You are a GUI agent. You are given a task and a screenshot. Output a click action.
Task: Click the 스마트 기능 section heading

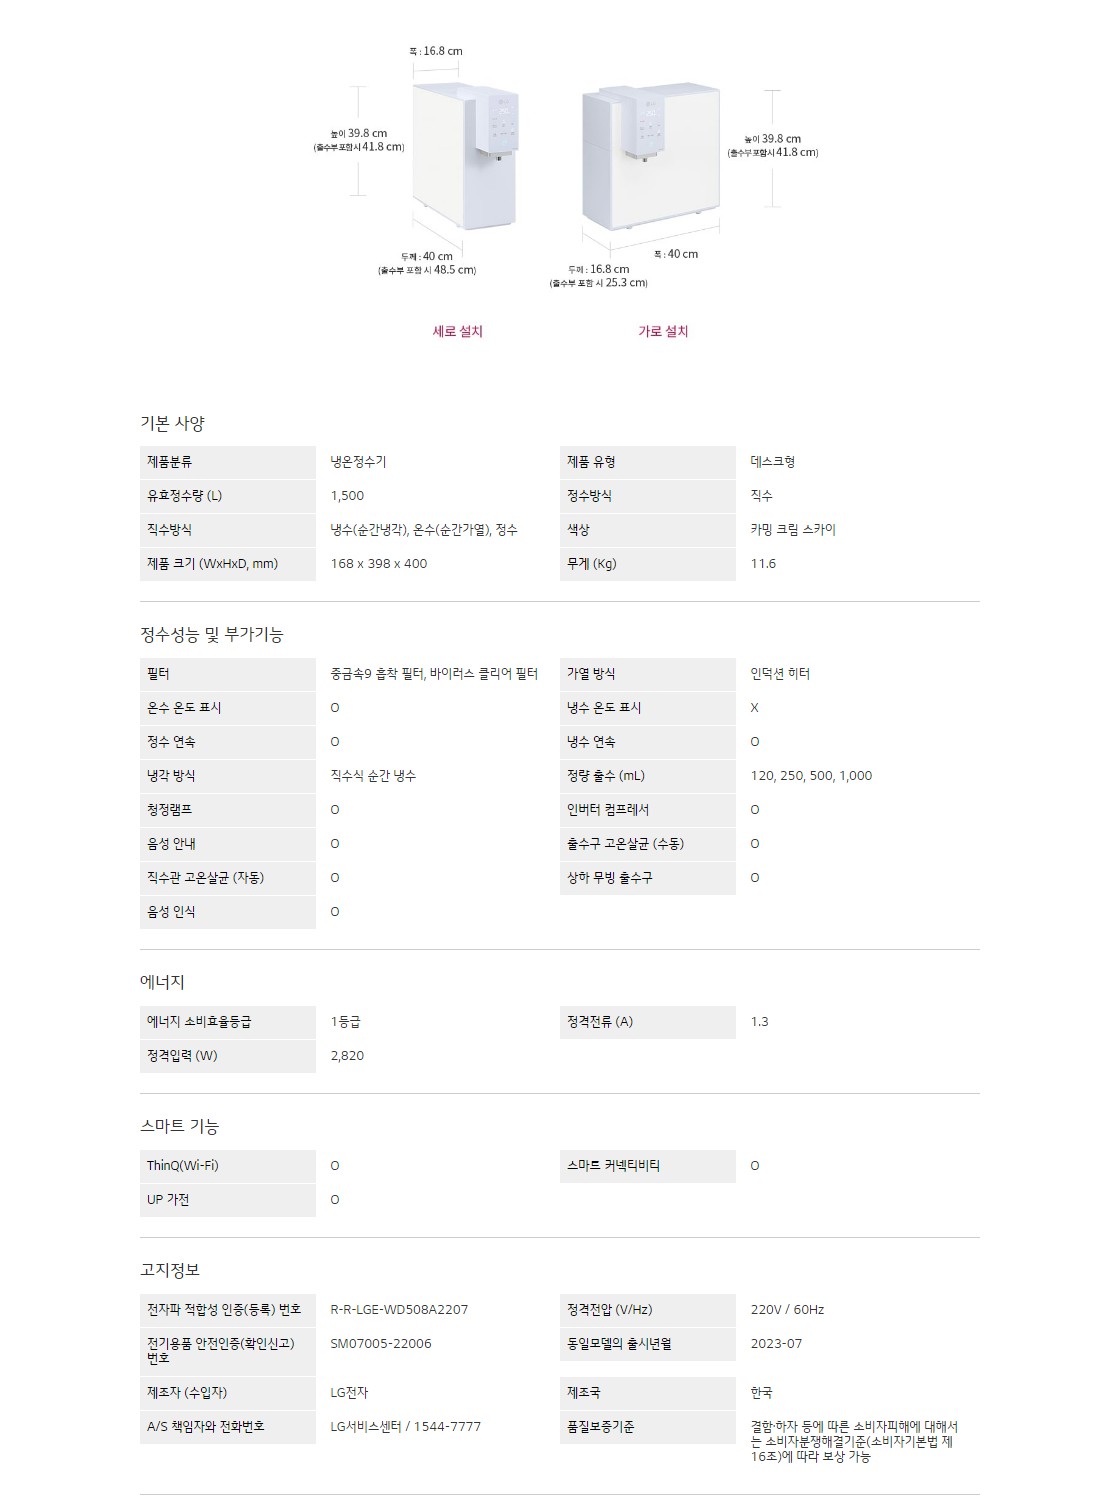179,1126
